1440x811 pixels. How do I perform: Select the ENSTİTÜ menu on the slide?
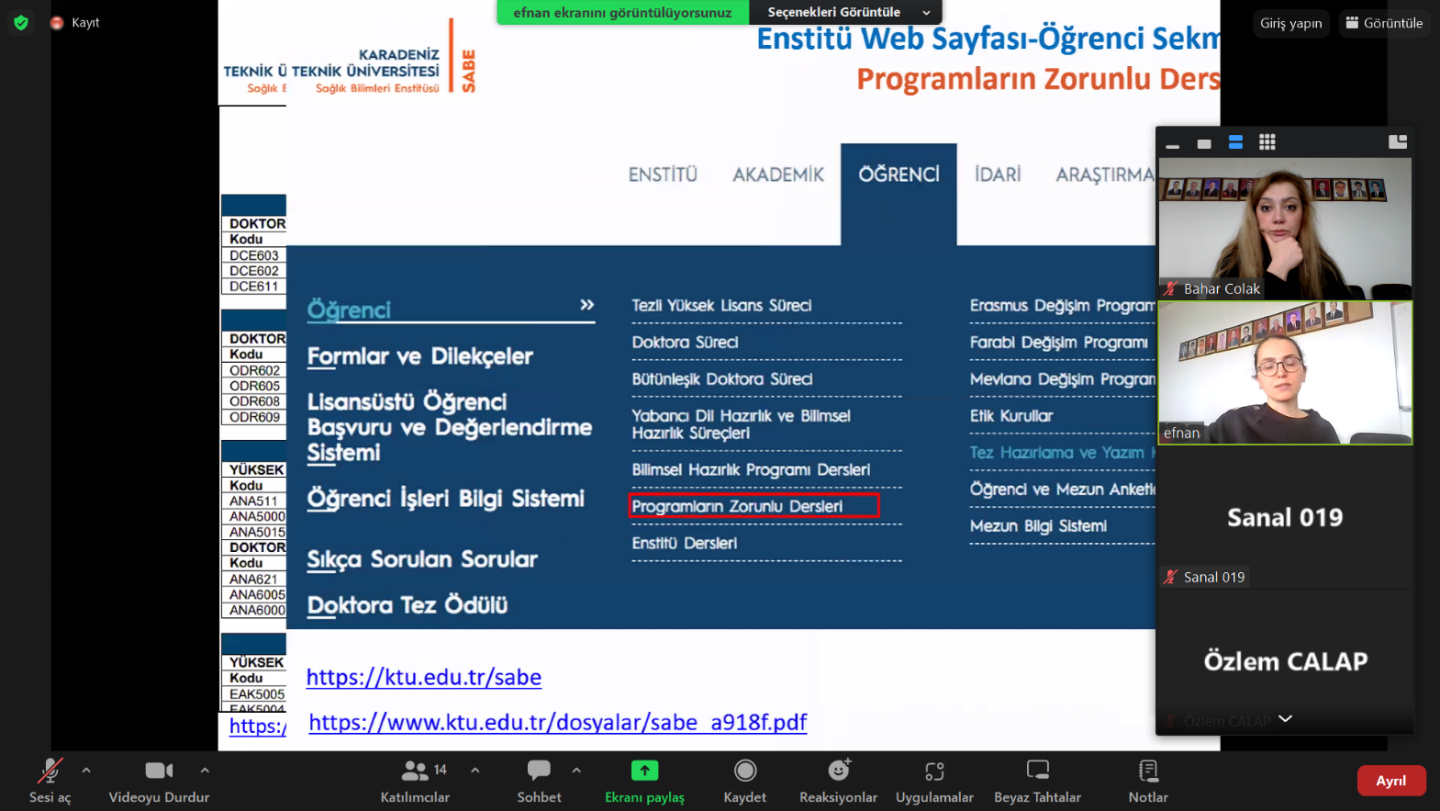(663, 175)
